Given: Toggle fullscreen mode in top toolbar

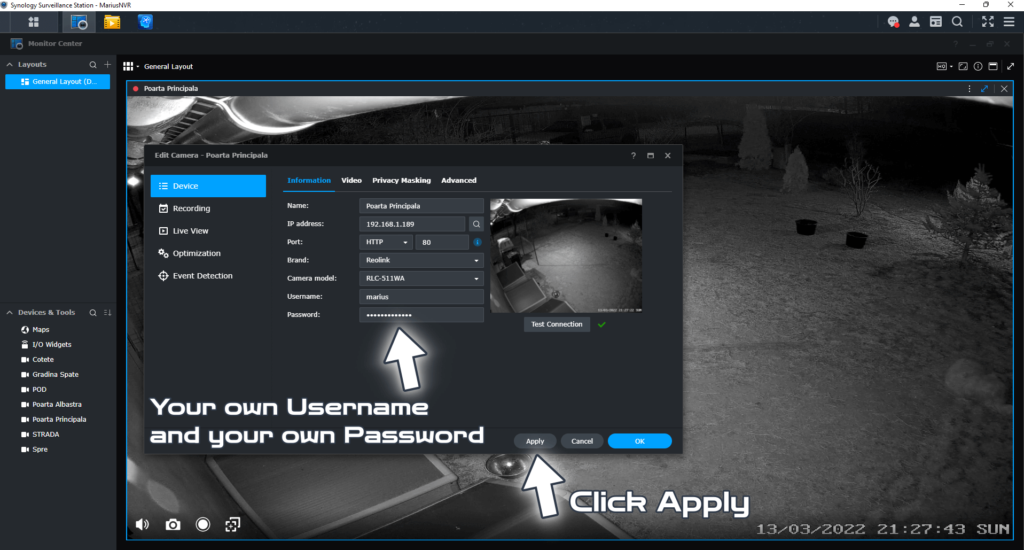Looking at the screenshot, I should 987,21.
